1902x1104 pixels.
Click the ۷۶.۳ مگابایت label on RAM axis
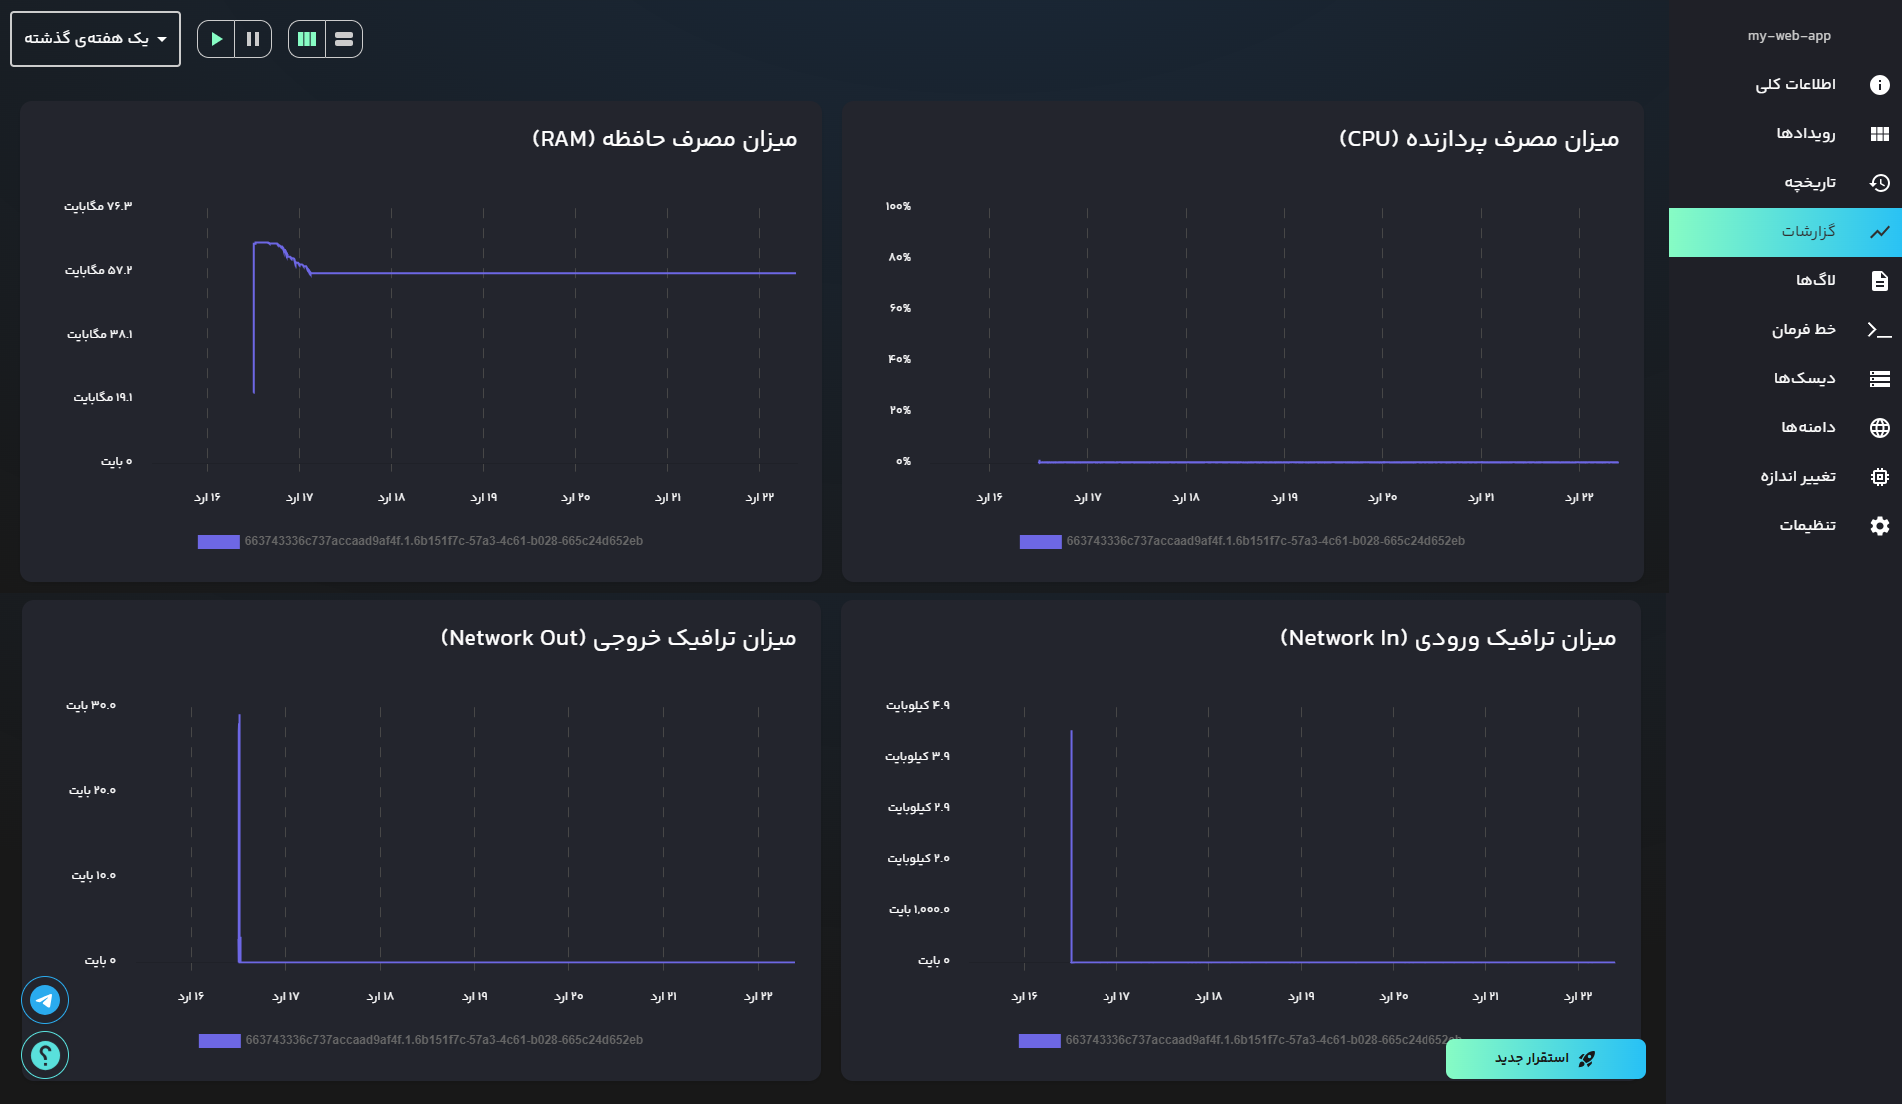[98, 206]
